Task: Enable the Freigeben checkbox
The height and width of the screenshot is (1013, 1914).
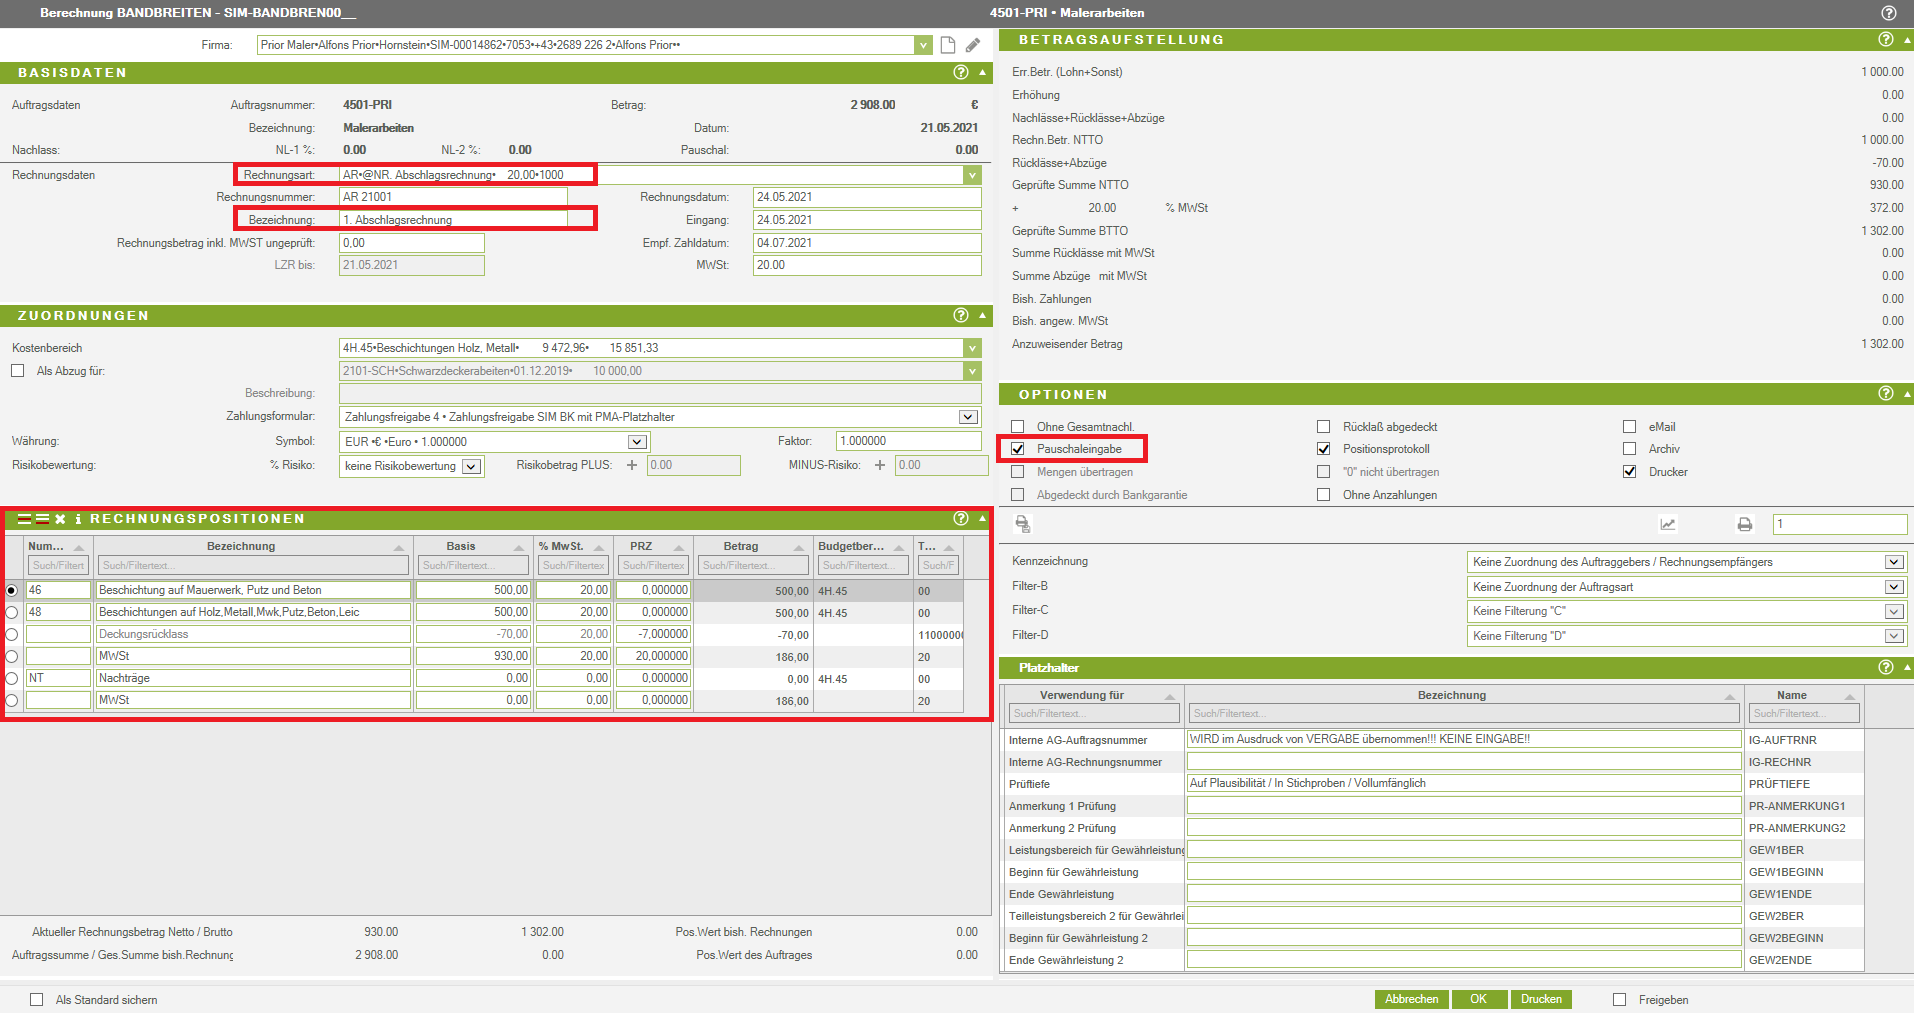Action: 1619,999
